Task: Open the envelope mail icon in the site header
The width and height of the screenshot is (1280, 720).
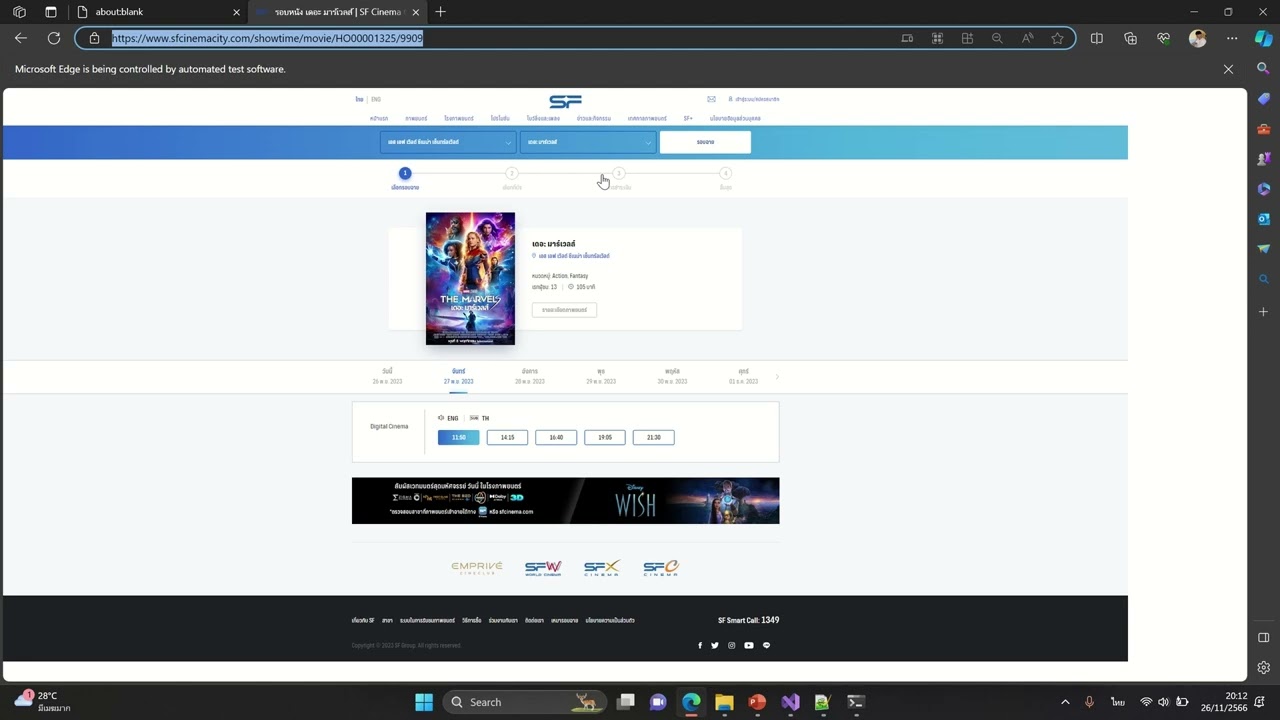Action: coord(711,99)
